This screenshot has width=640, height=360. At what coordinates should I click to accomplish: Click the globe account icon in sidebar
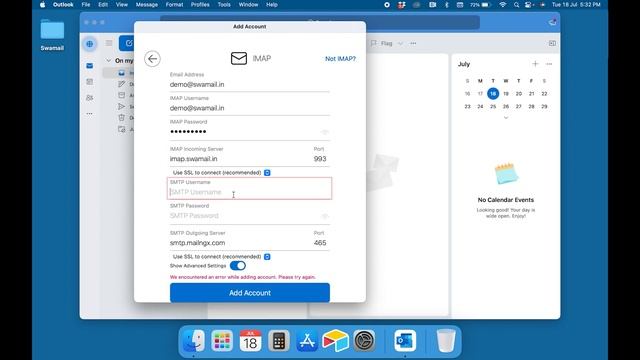coord(89,44)
